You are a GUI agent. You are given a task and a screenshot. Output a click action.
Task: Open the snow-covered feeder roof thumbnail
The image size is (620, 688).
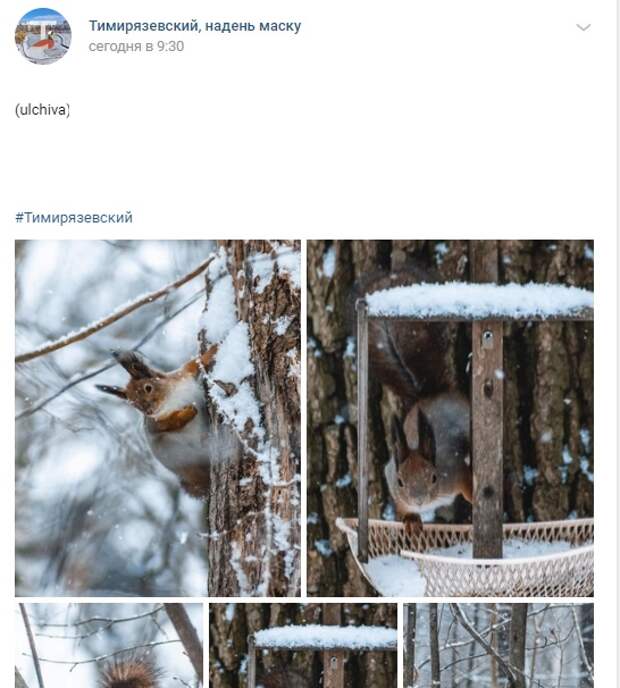click(303, 645)
